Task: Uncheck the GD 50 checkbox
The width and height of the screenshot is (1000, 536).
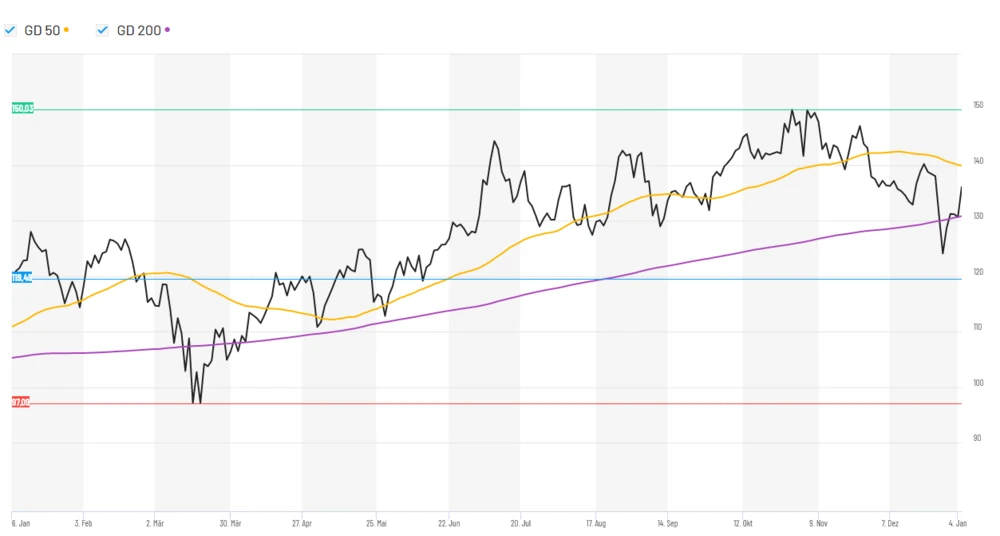Action: (10, 30)
